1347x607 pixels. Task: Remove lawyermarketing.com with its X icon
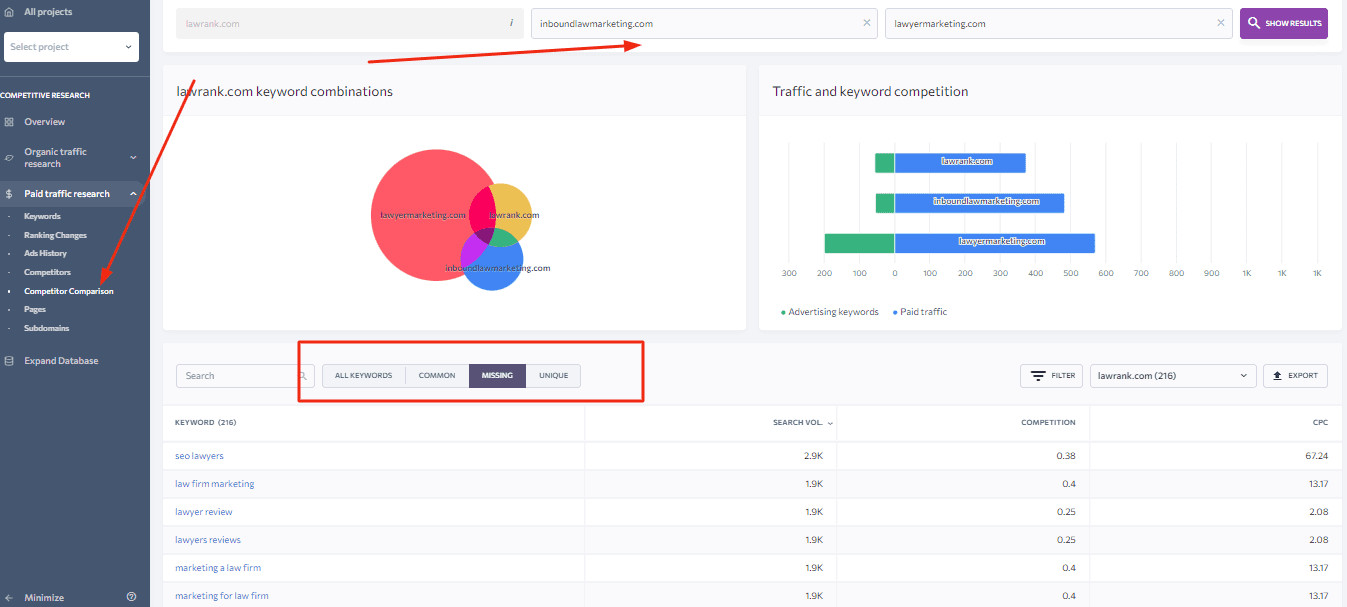[x=1220, y=23]
